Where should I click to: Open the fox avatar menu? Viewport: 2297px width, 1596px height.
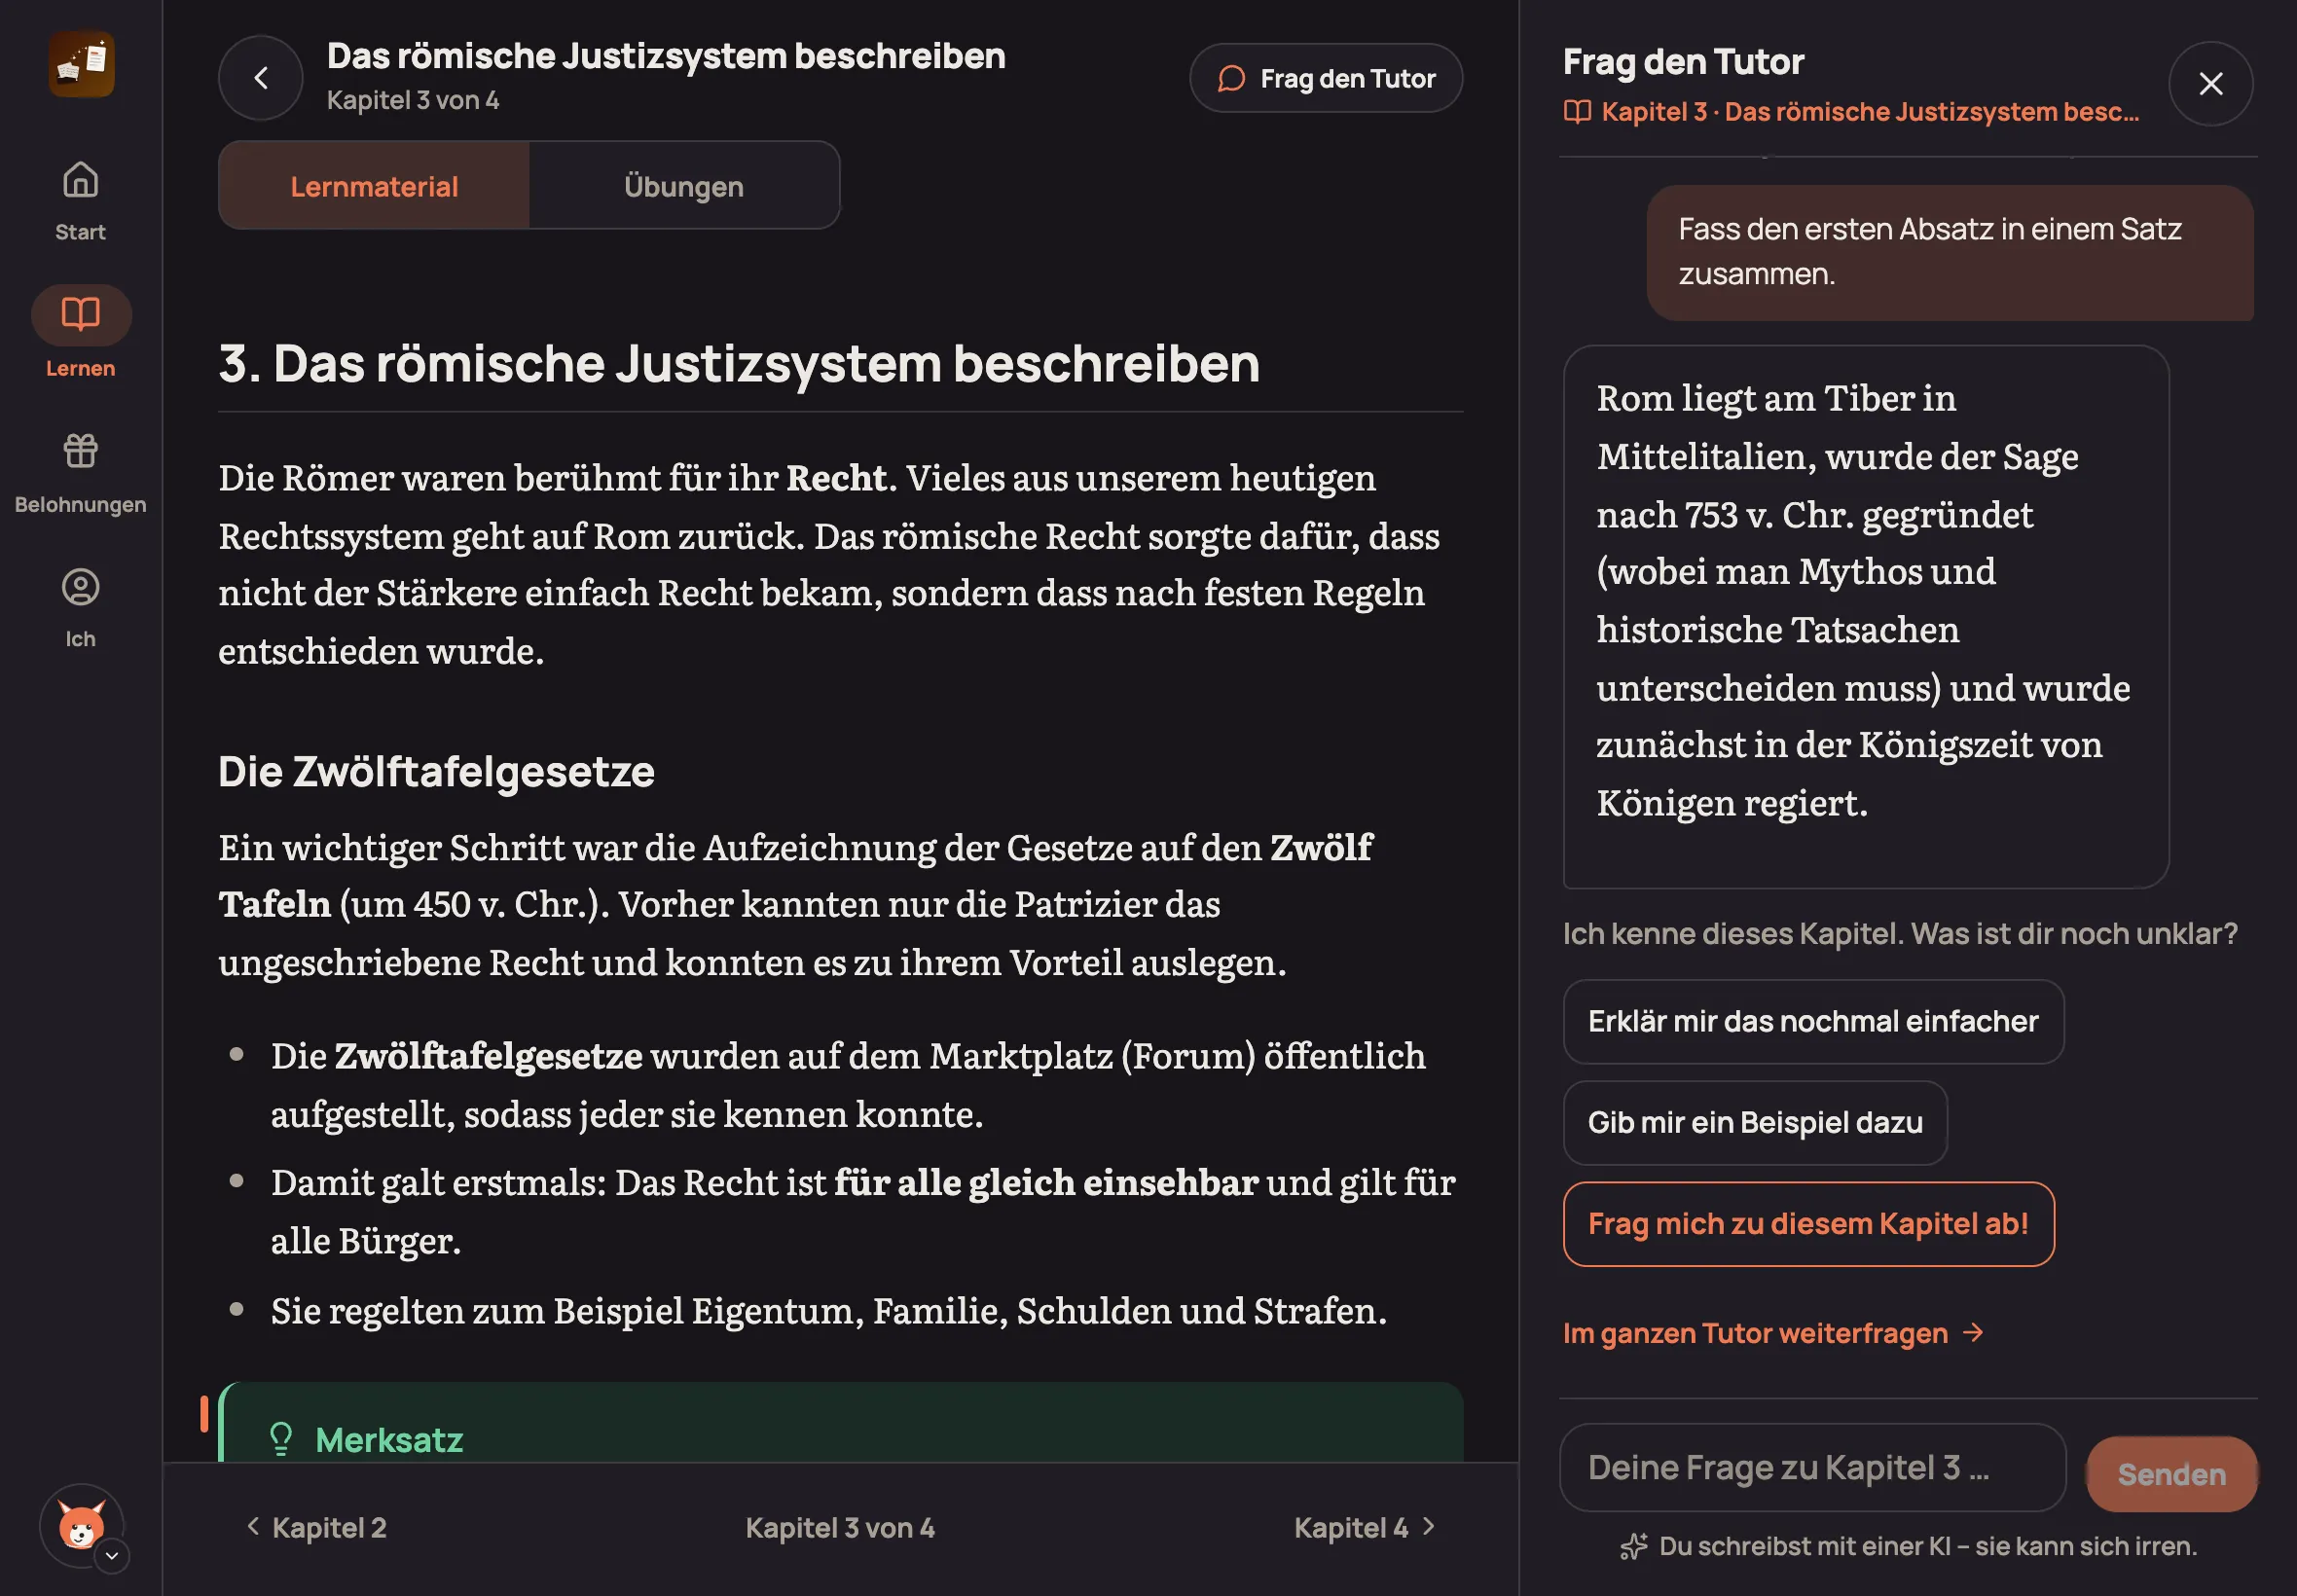[82, 1526]
